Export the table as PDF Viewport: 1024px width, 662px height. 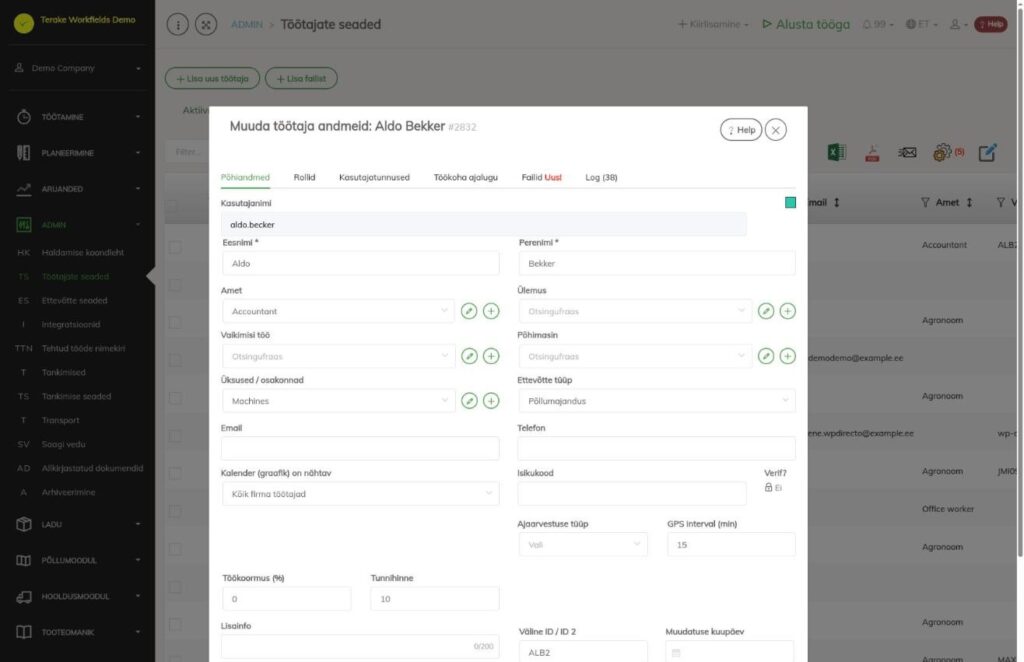click(x=872, y=153)
